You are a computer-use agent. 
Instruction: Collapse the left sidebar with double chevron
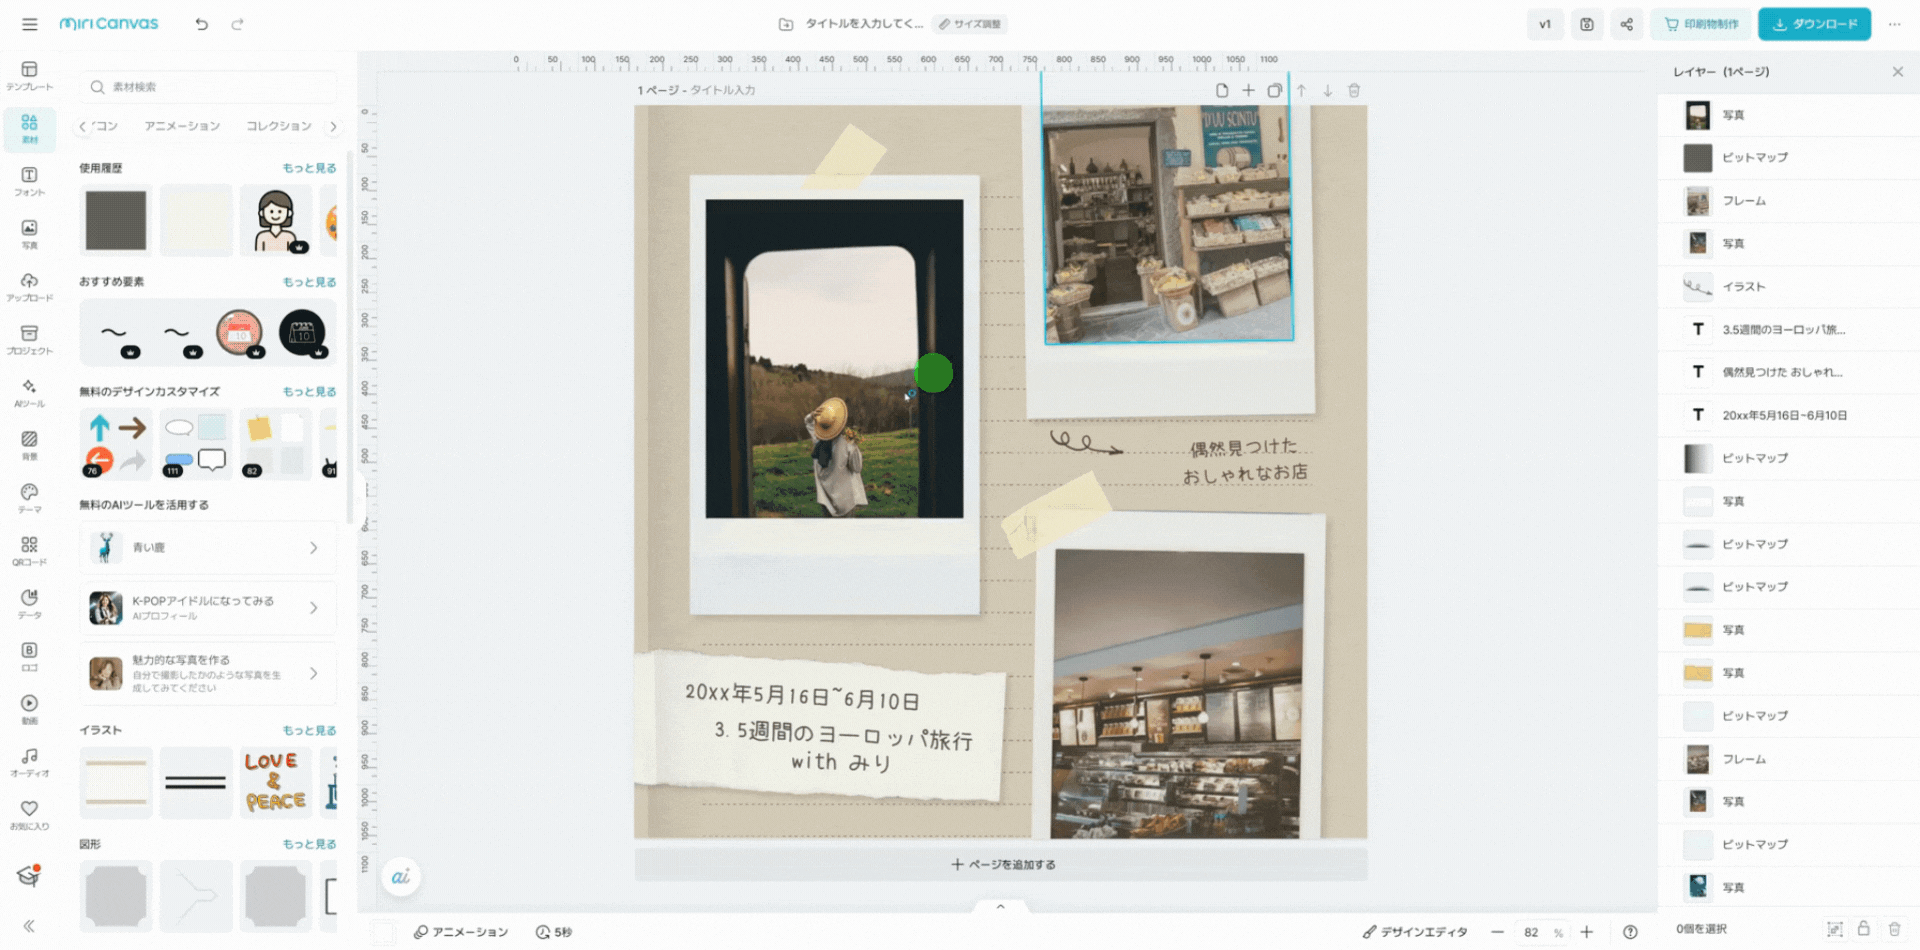coord(29,926)
